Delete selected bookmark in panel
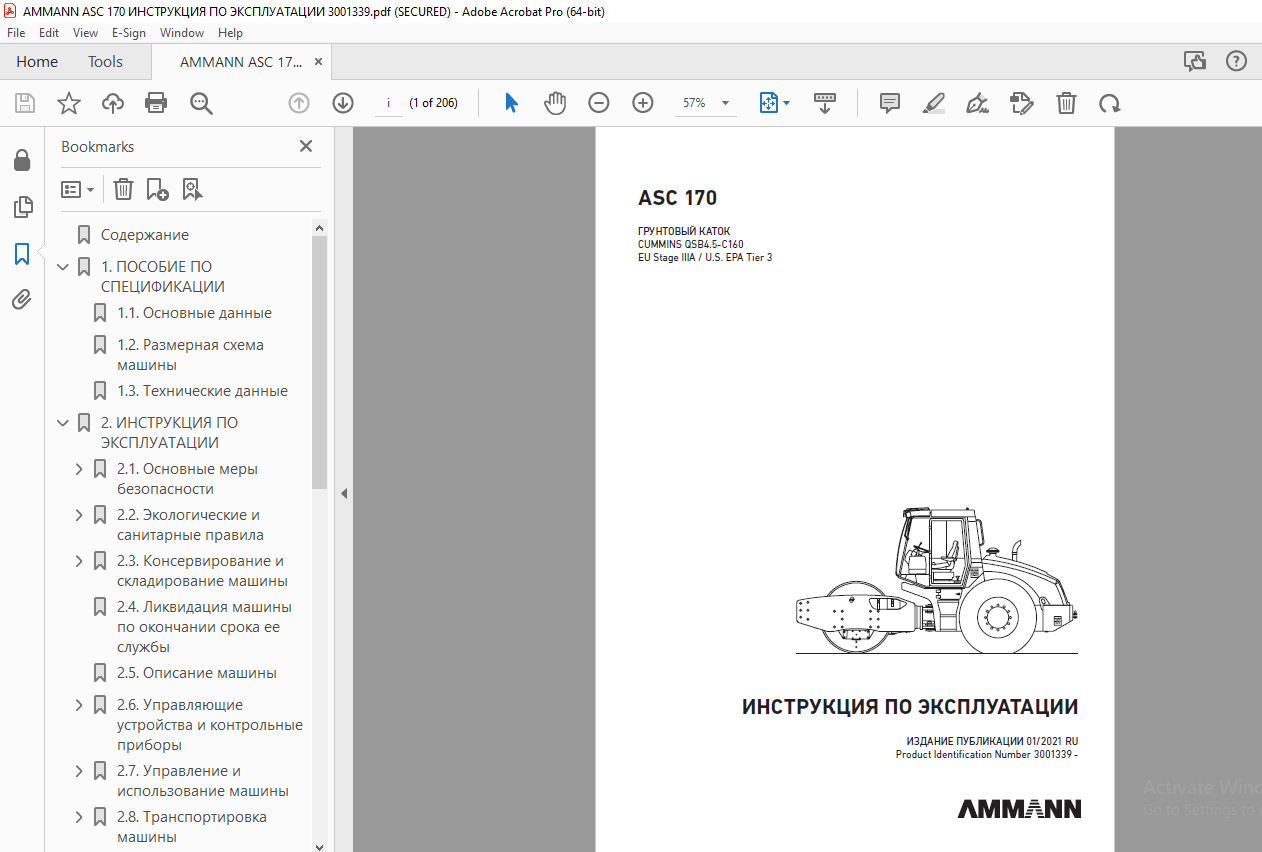The image size is (1262, 852). (x=123, y=189)
